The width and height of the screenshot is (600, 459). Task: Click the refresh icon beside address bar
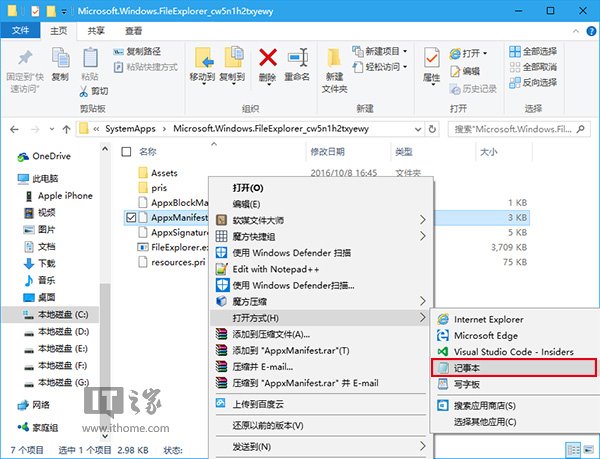(x=432, y=129)
